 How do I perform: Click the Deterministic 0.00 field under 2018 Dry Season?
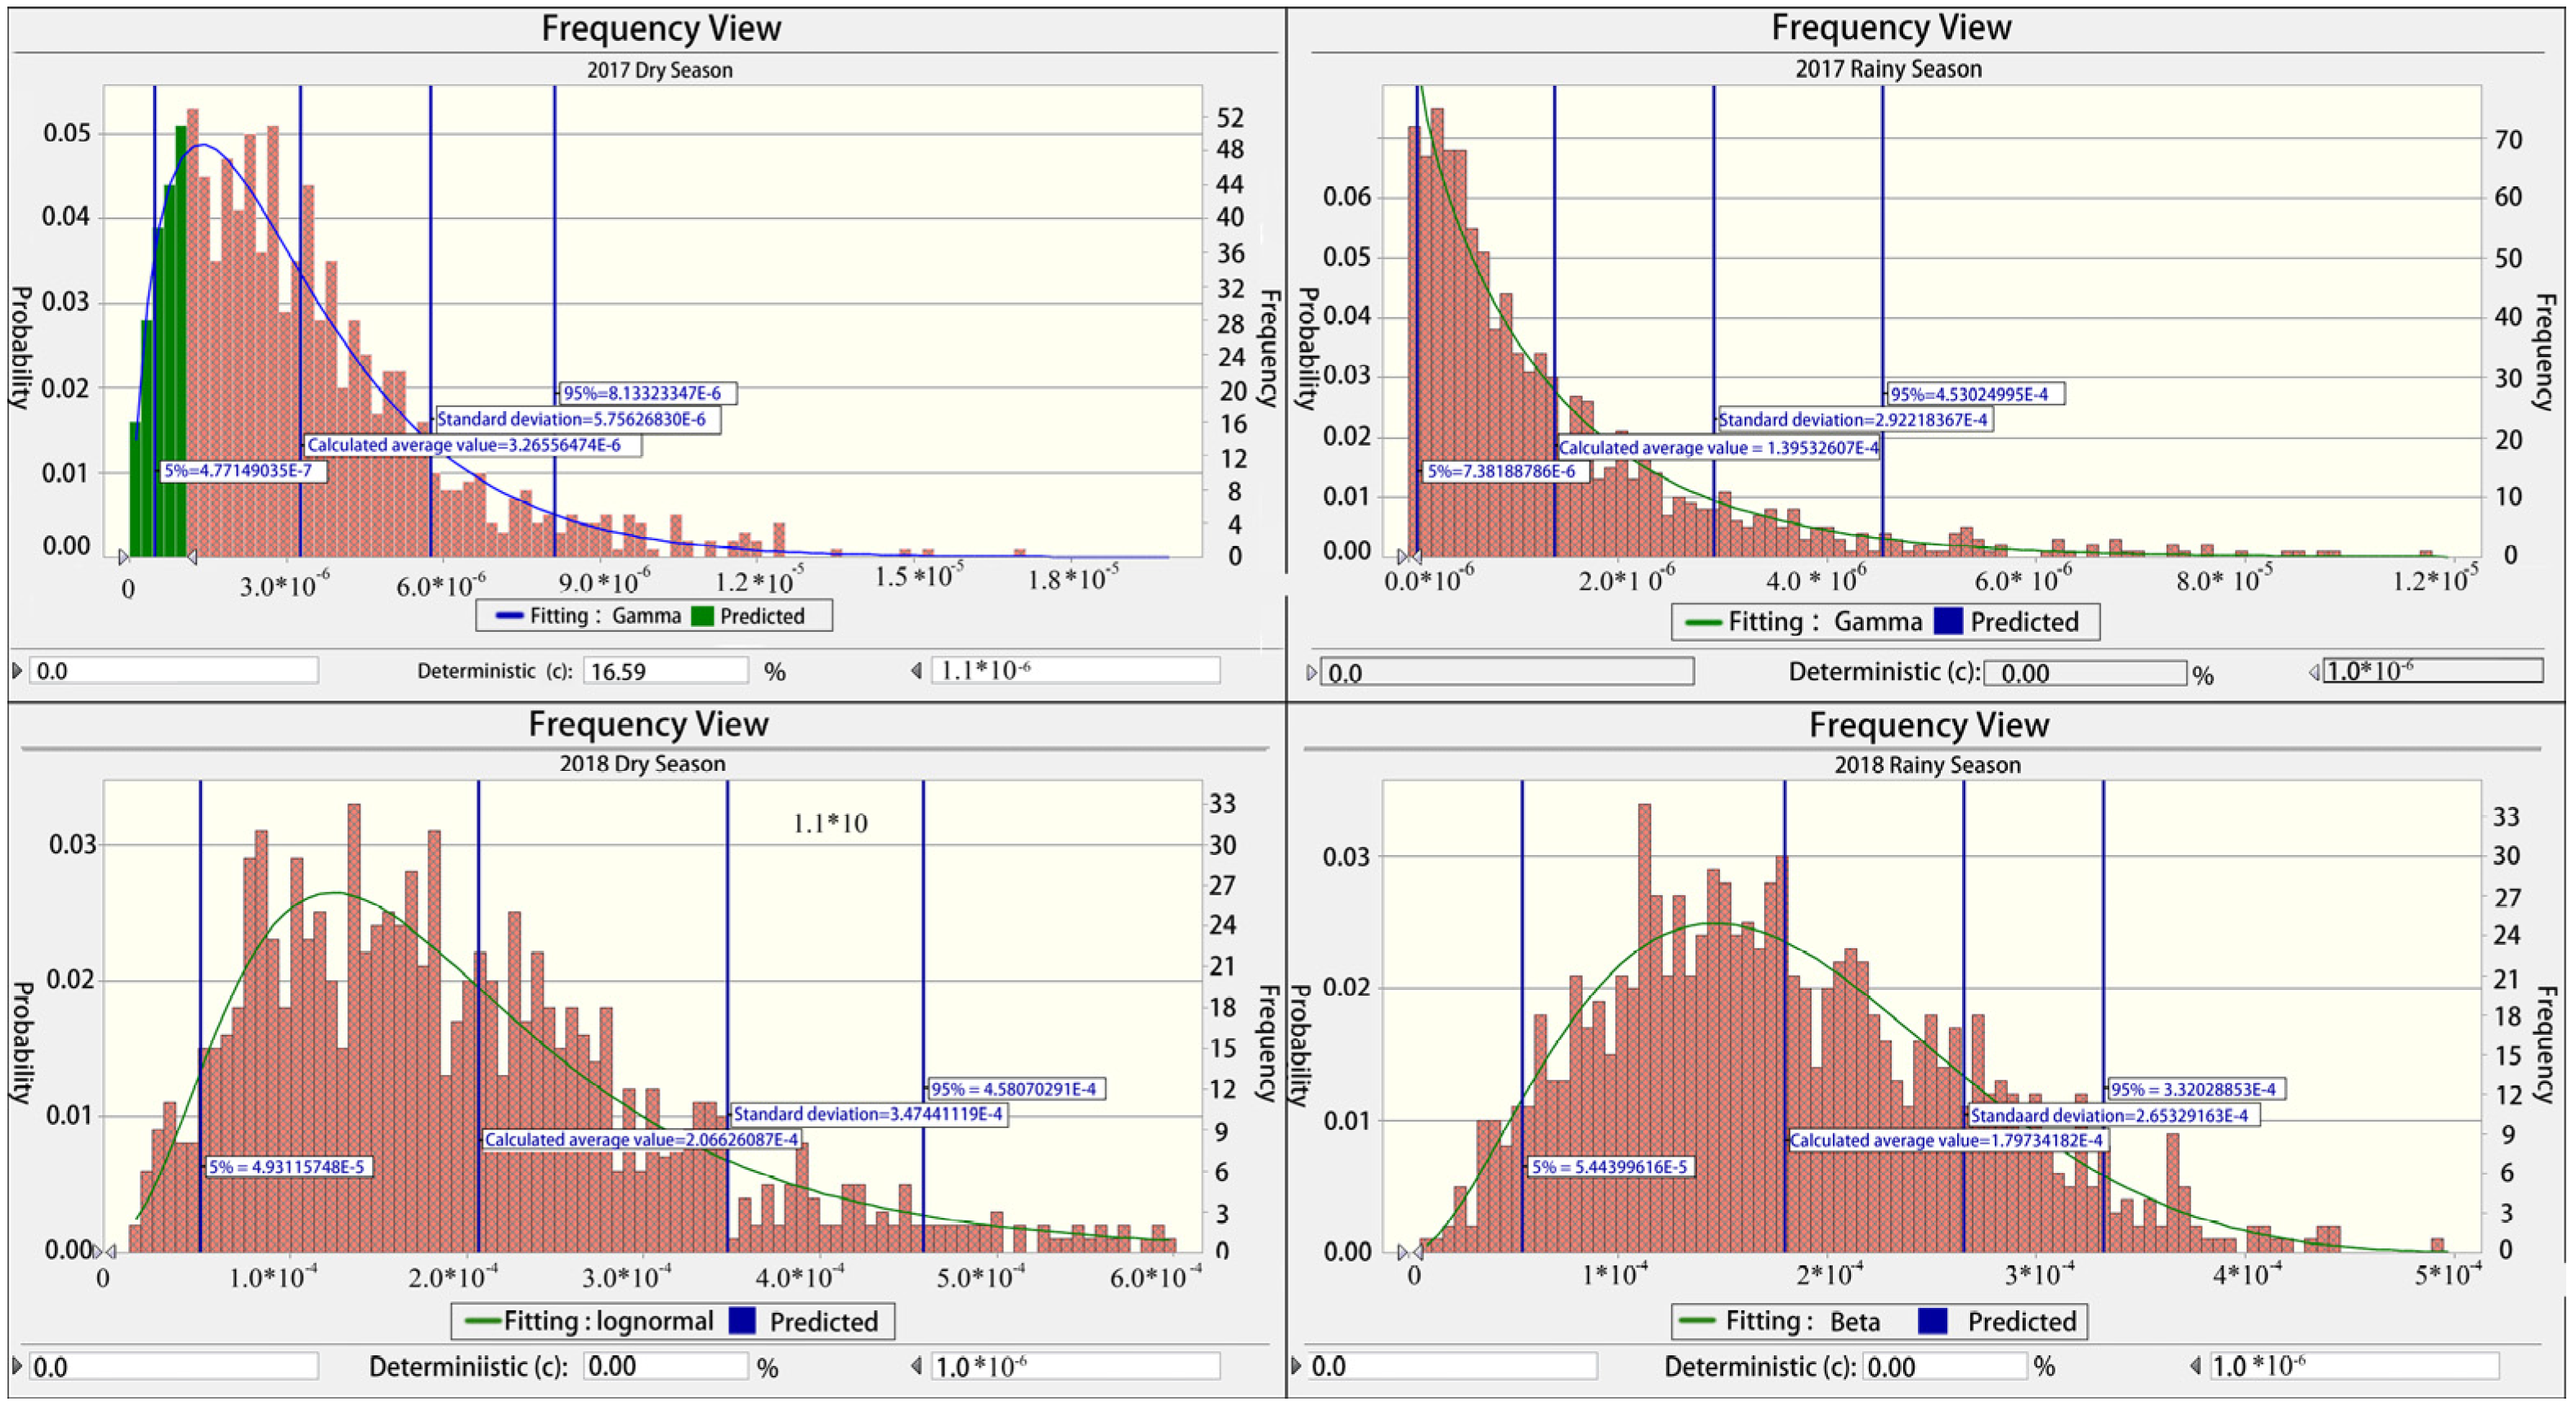pos(665,1365)
